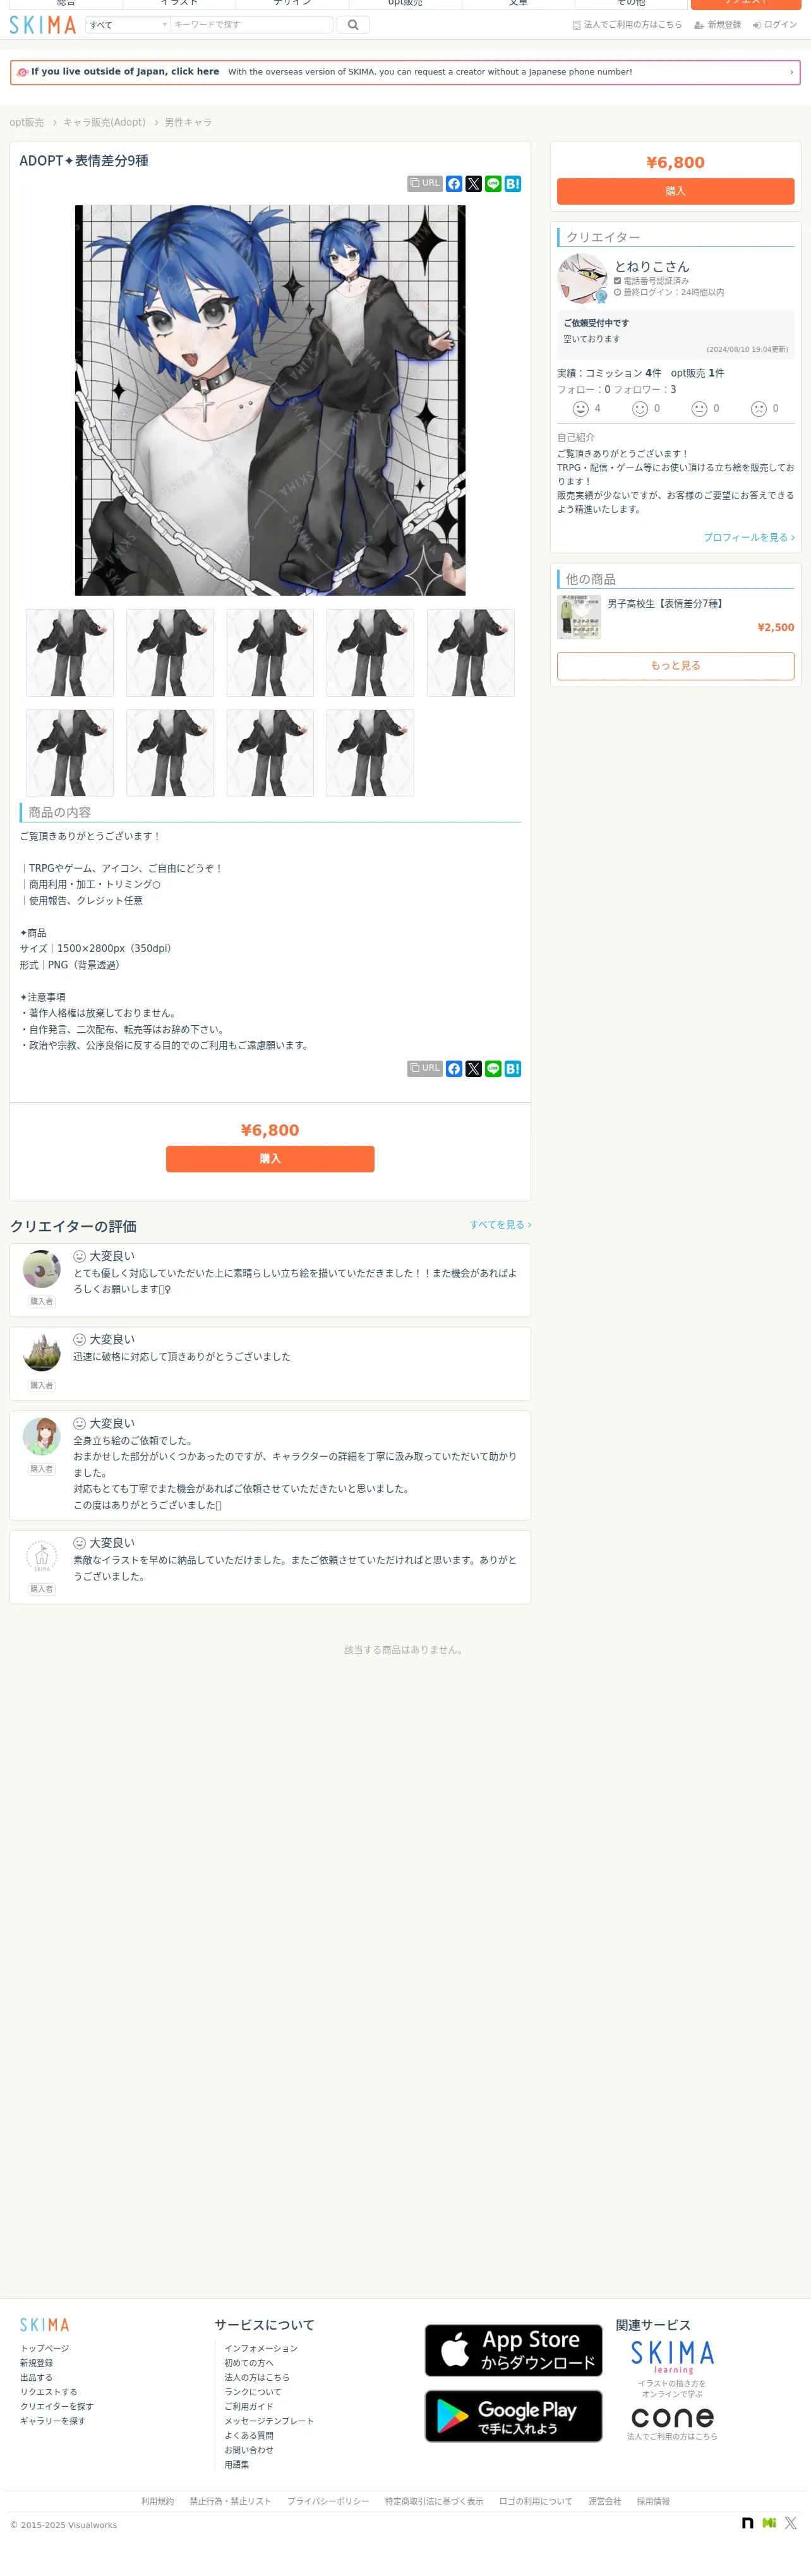
Task: Share on LINE via icon above main image
Action: [x=493, y=184]
